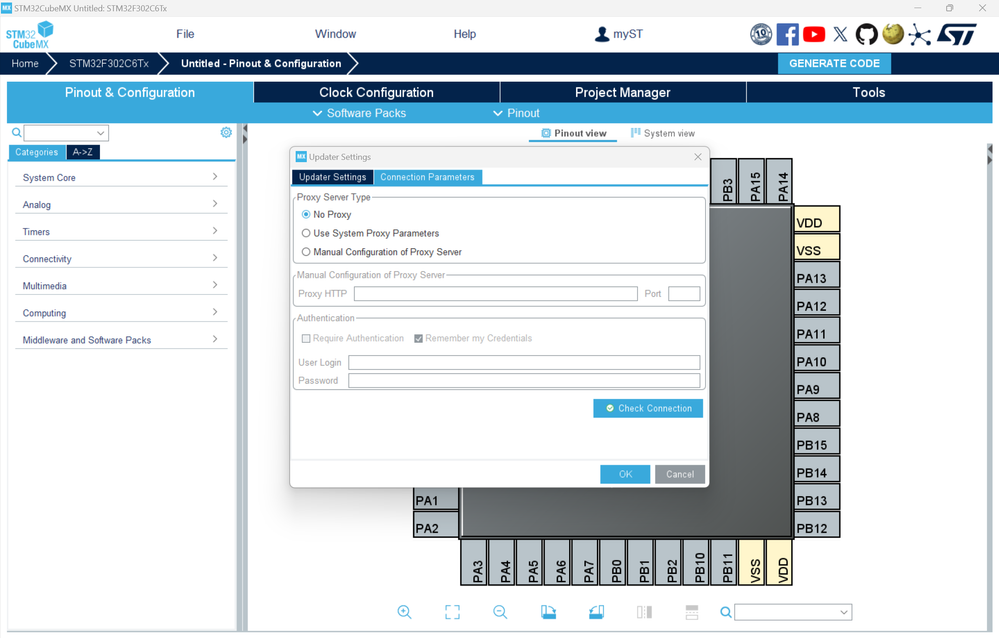Image resolution: width=999 pixels, height=638 pixels.
Task: Click the STM32F302C6Tx breadcrumb
Action: coord(109,64)
